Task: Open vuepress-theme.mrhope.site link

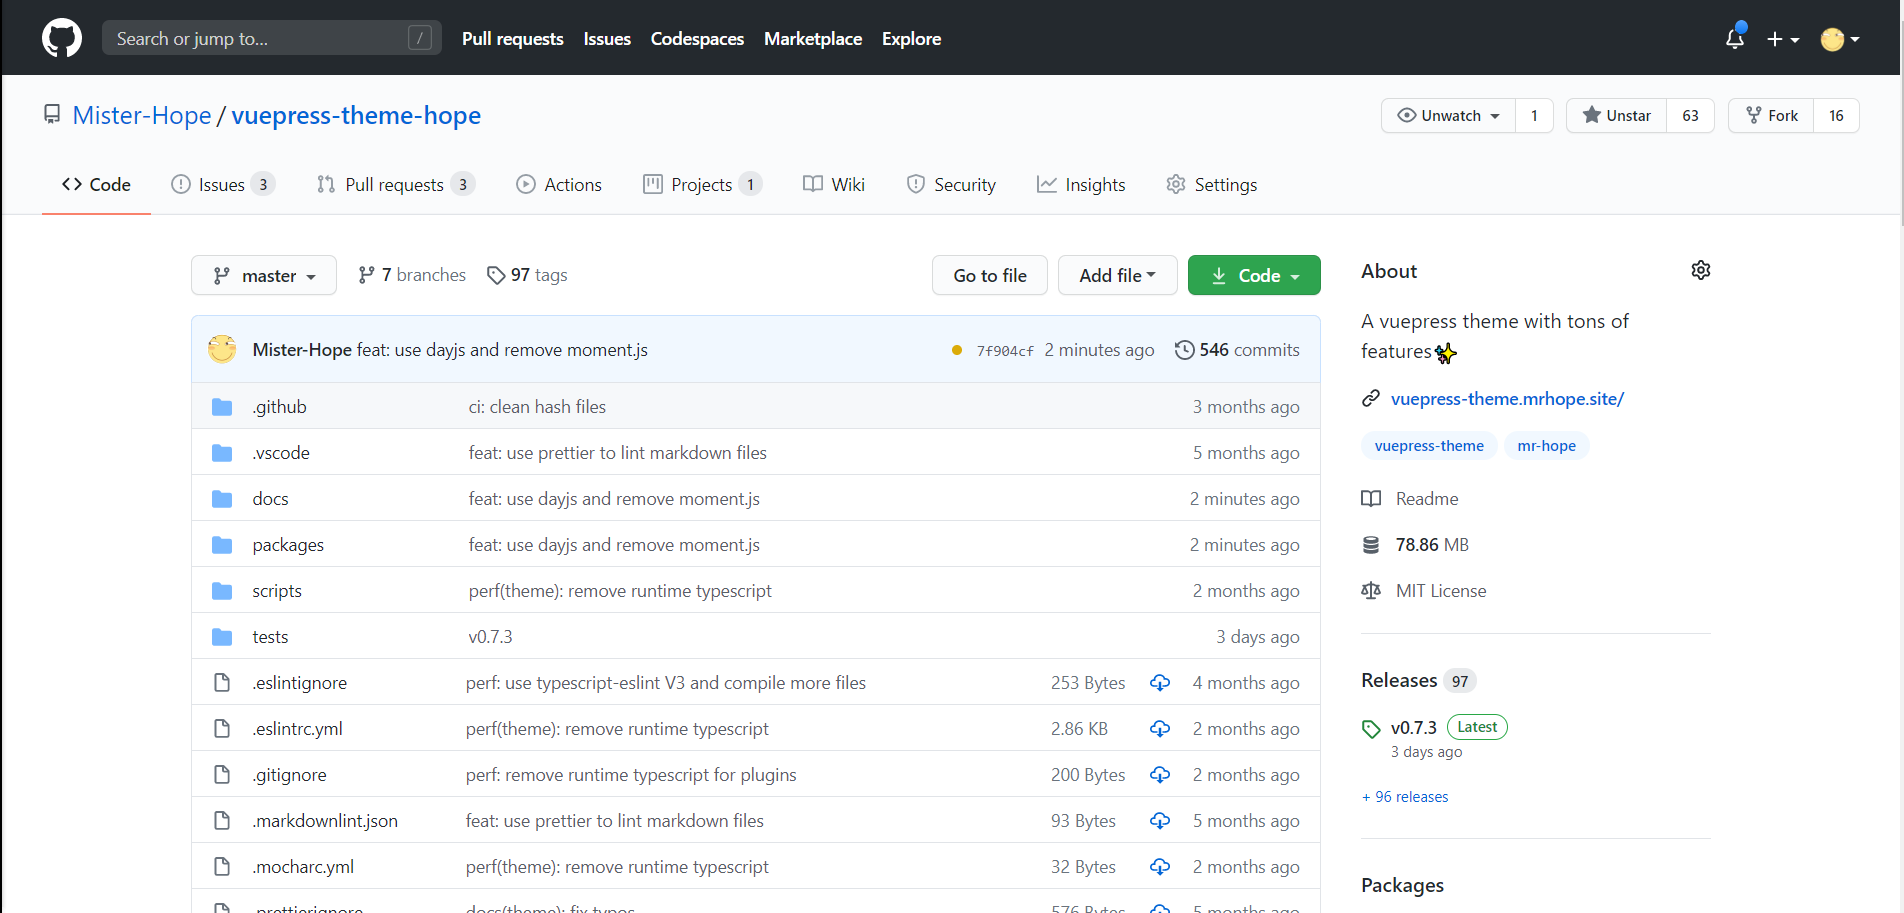Action: (1507, 399)
